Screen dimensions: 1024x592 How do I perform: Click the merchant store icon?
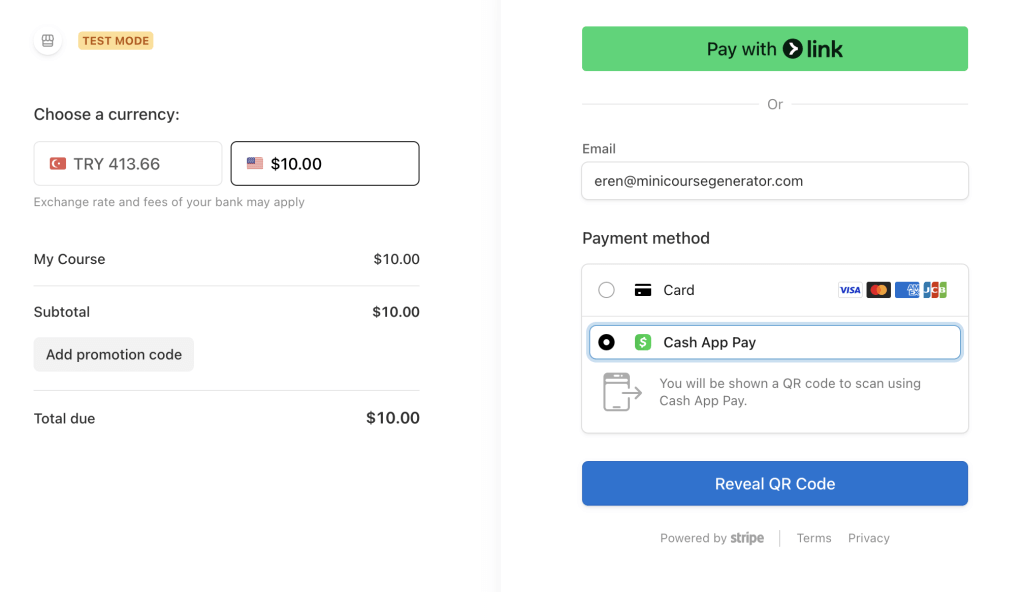coord(47,41)
